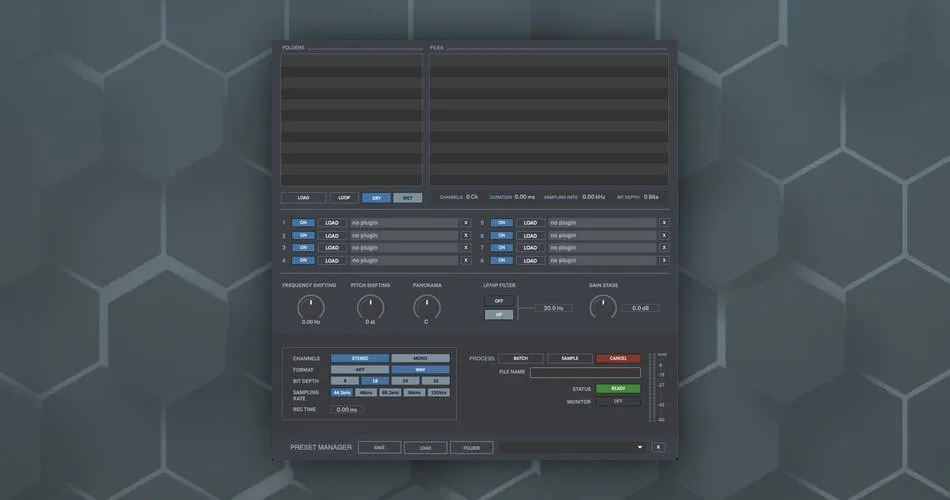
Task: Load a plugin into slot 4
Action: click(332, 260)
